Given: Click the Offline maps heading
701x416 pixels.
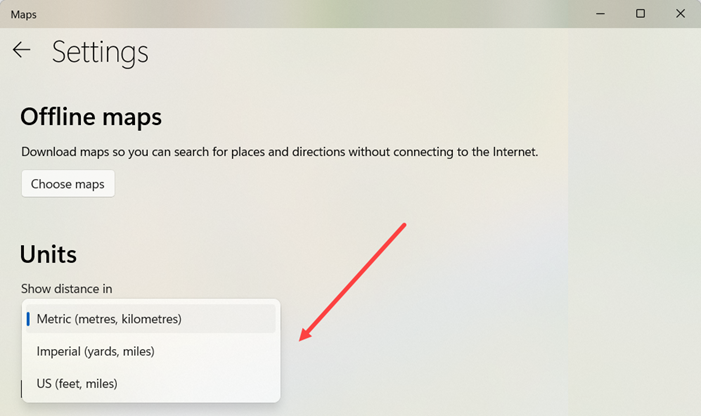Looking at the screenshot, I should click(x=91, y=117).
